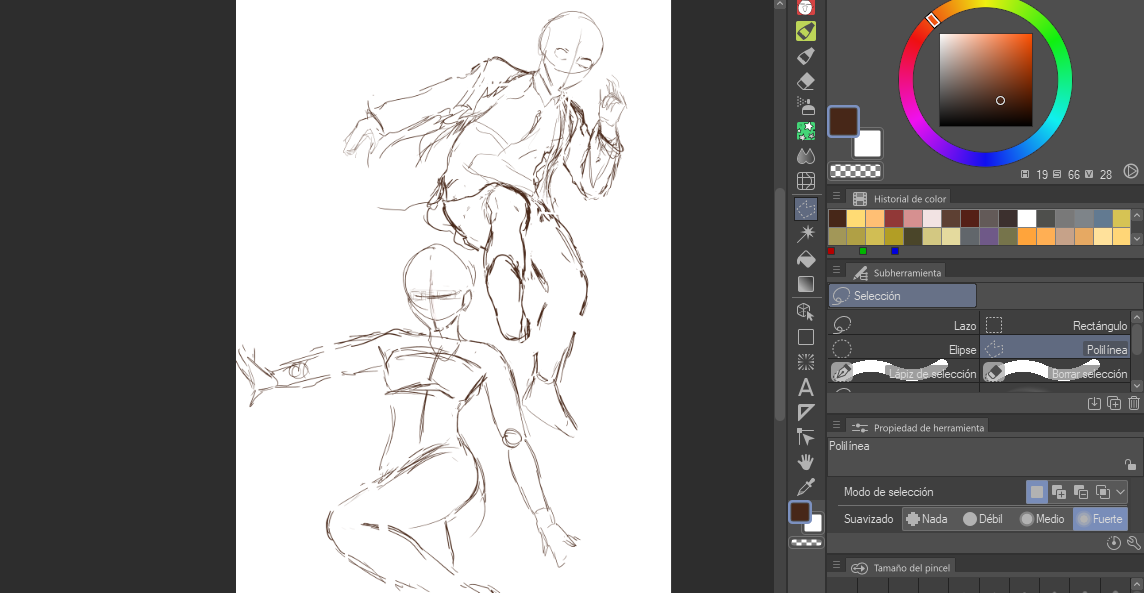Open the Blend tool

[x=806, y=156]
